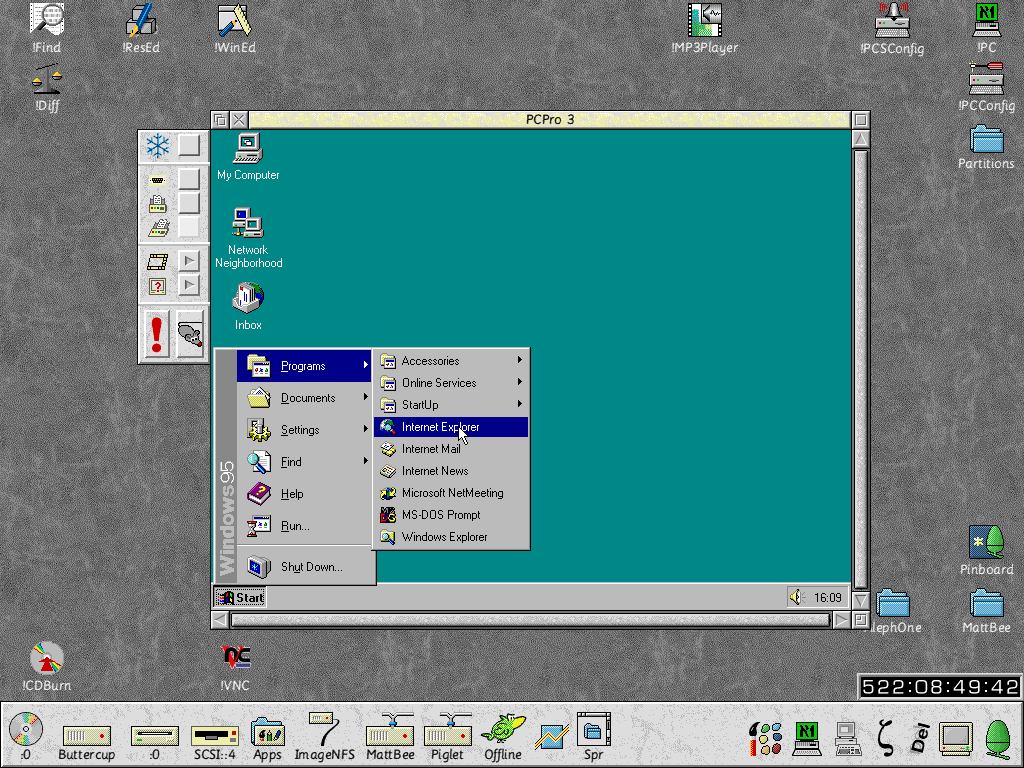This screenshot has width=1024, height=768.
Task: Click the ImageNFS icon bar icon
Action: pyautogui.click(x=325, y=737)
